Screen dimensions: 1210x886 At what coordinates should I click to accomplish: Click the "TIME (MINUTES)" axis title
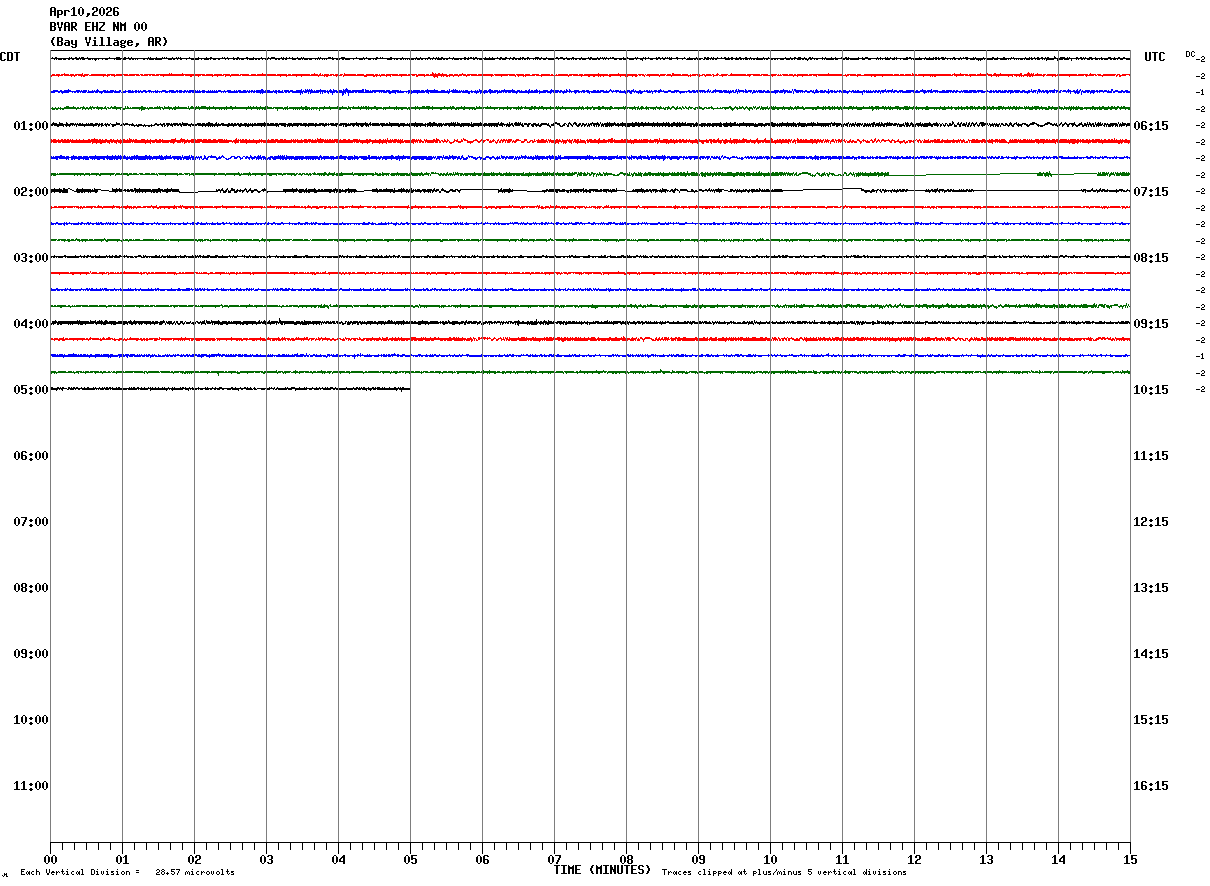(602, 870)
